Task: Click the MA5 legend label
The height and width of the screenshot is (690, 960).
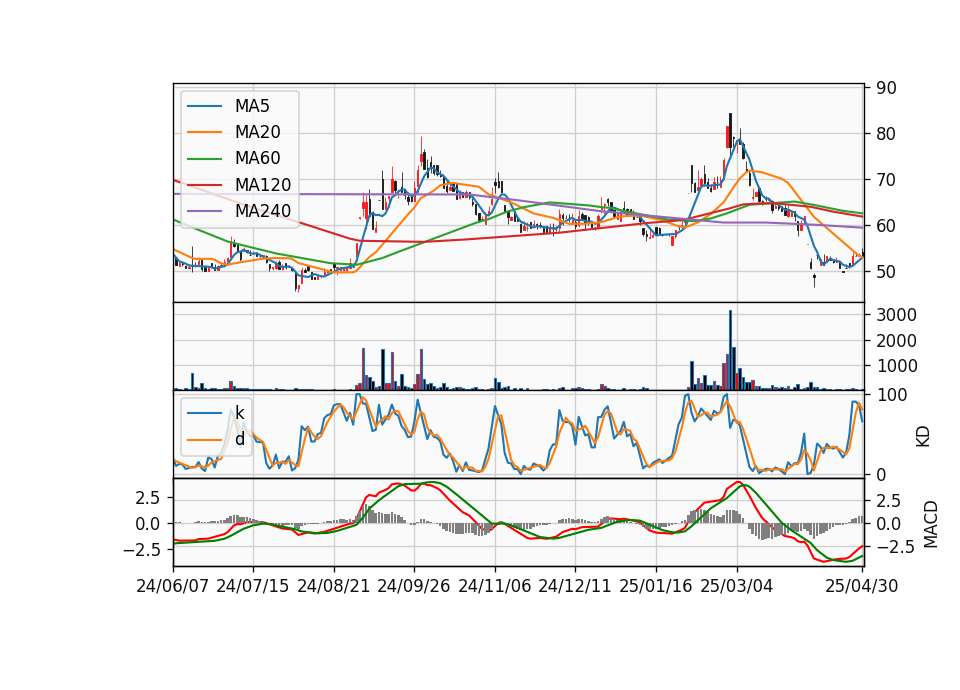Action: (x=252, y=106)
